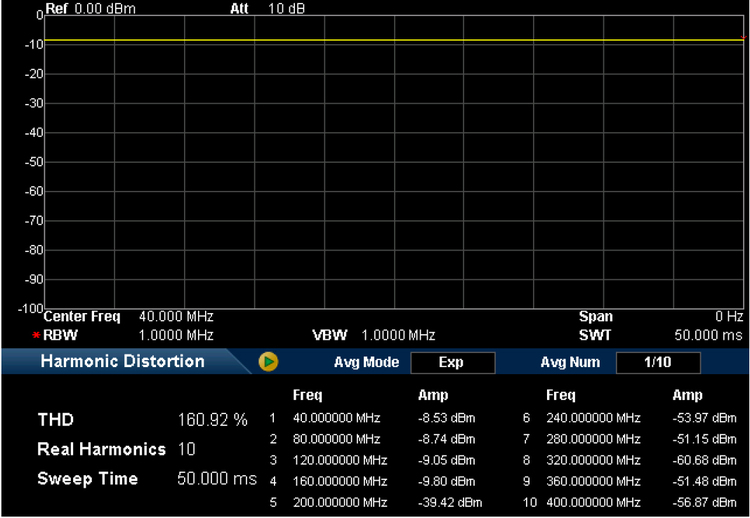Click the red asterisk beside RBW
Image resolution: width=750 pixels, height=518 pixels.
pyautogui.click(x=35, y=335)
